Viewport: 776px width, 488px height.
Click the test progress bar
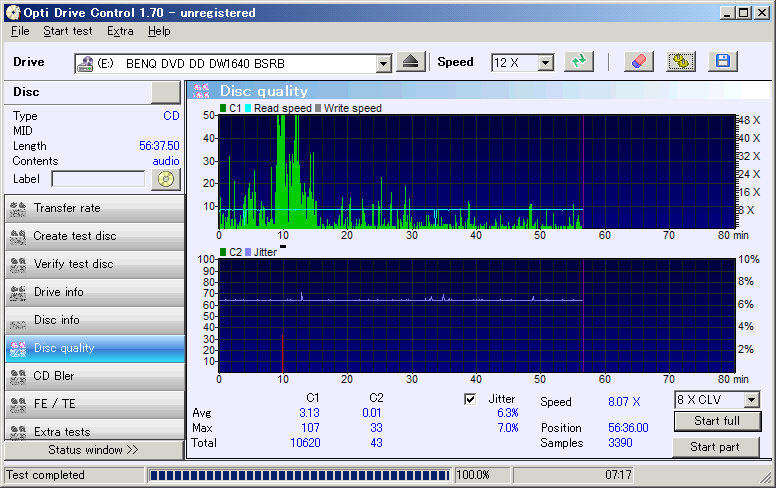pyautogui.click(x=298, y=475)
